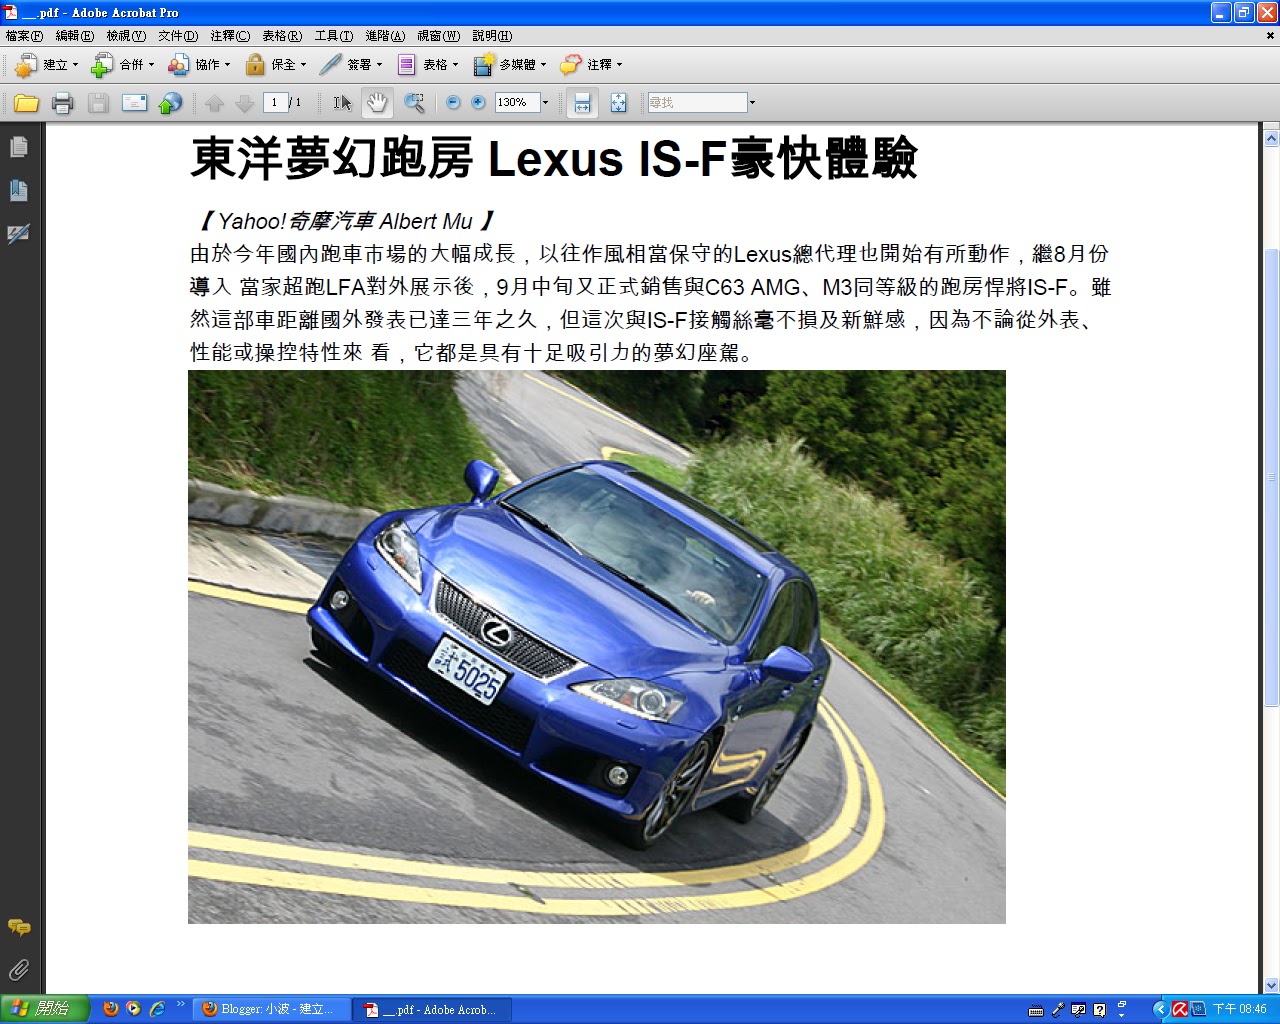Open the 視窗 (Window) menu
Image resolution: width=1280 pixels, height=1024 pixels.
(x=438, y=36)
